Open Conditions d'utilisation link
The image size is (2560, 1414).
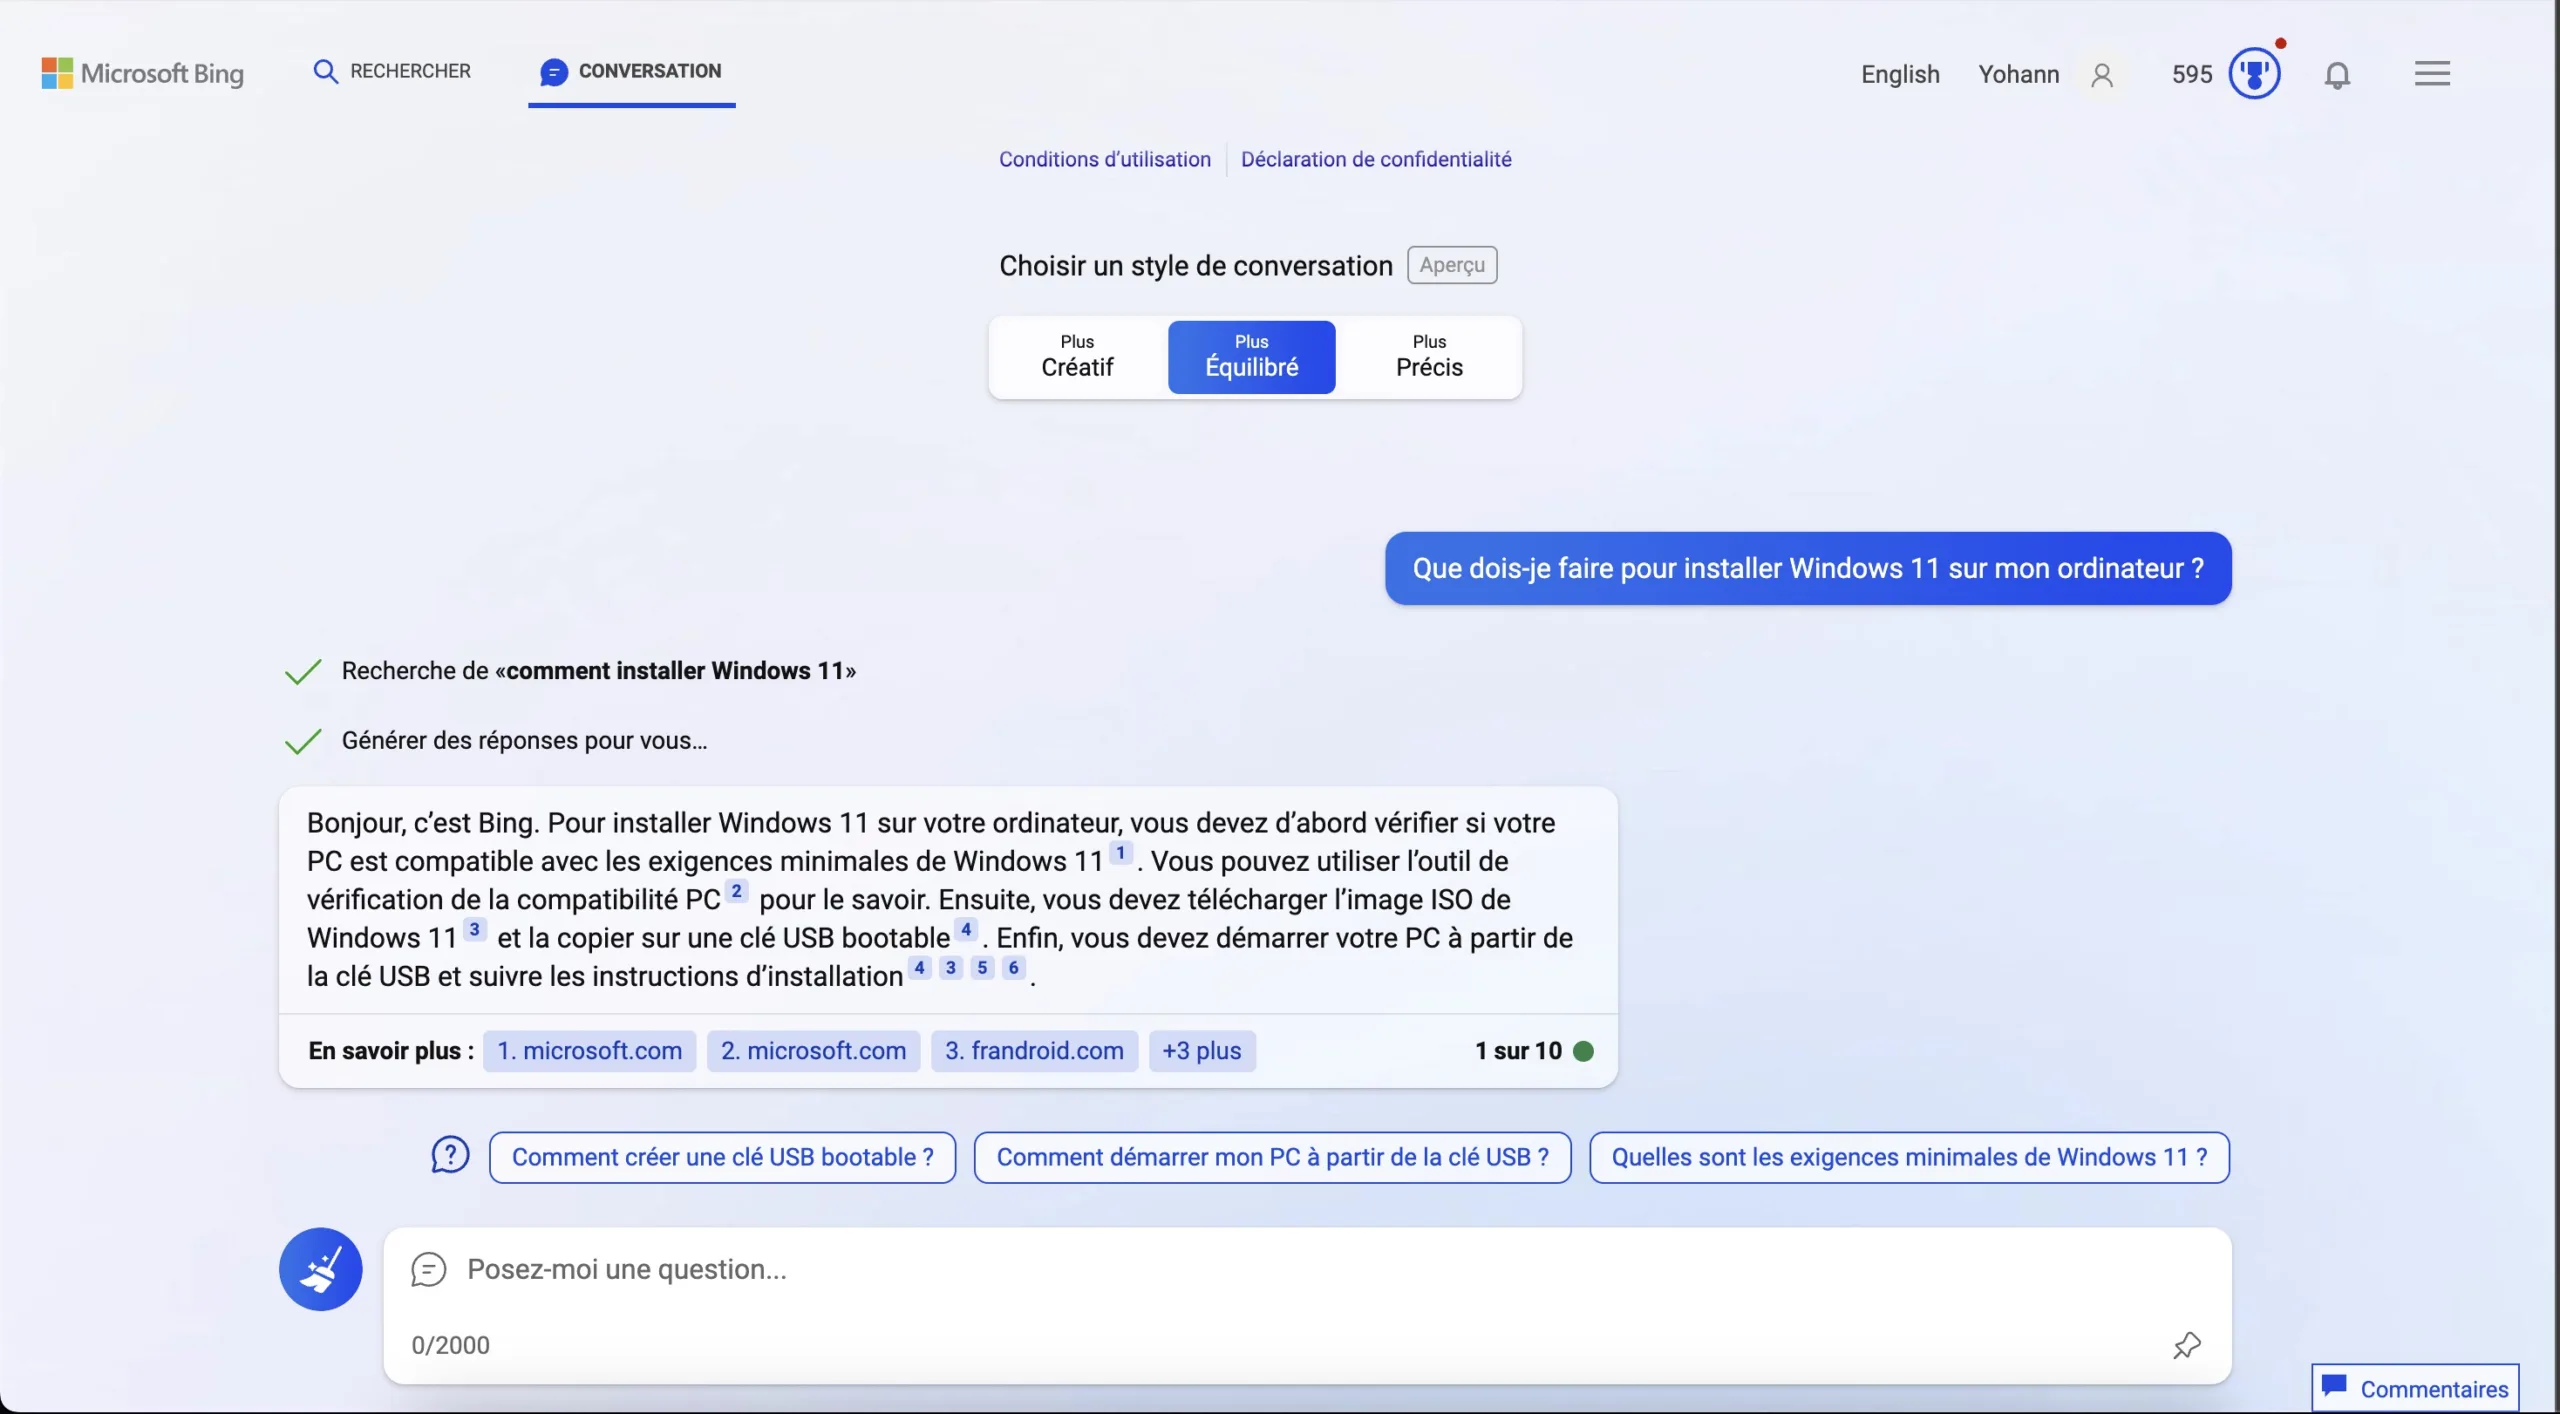1104,159
